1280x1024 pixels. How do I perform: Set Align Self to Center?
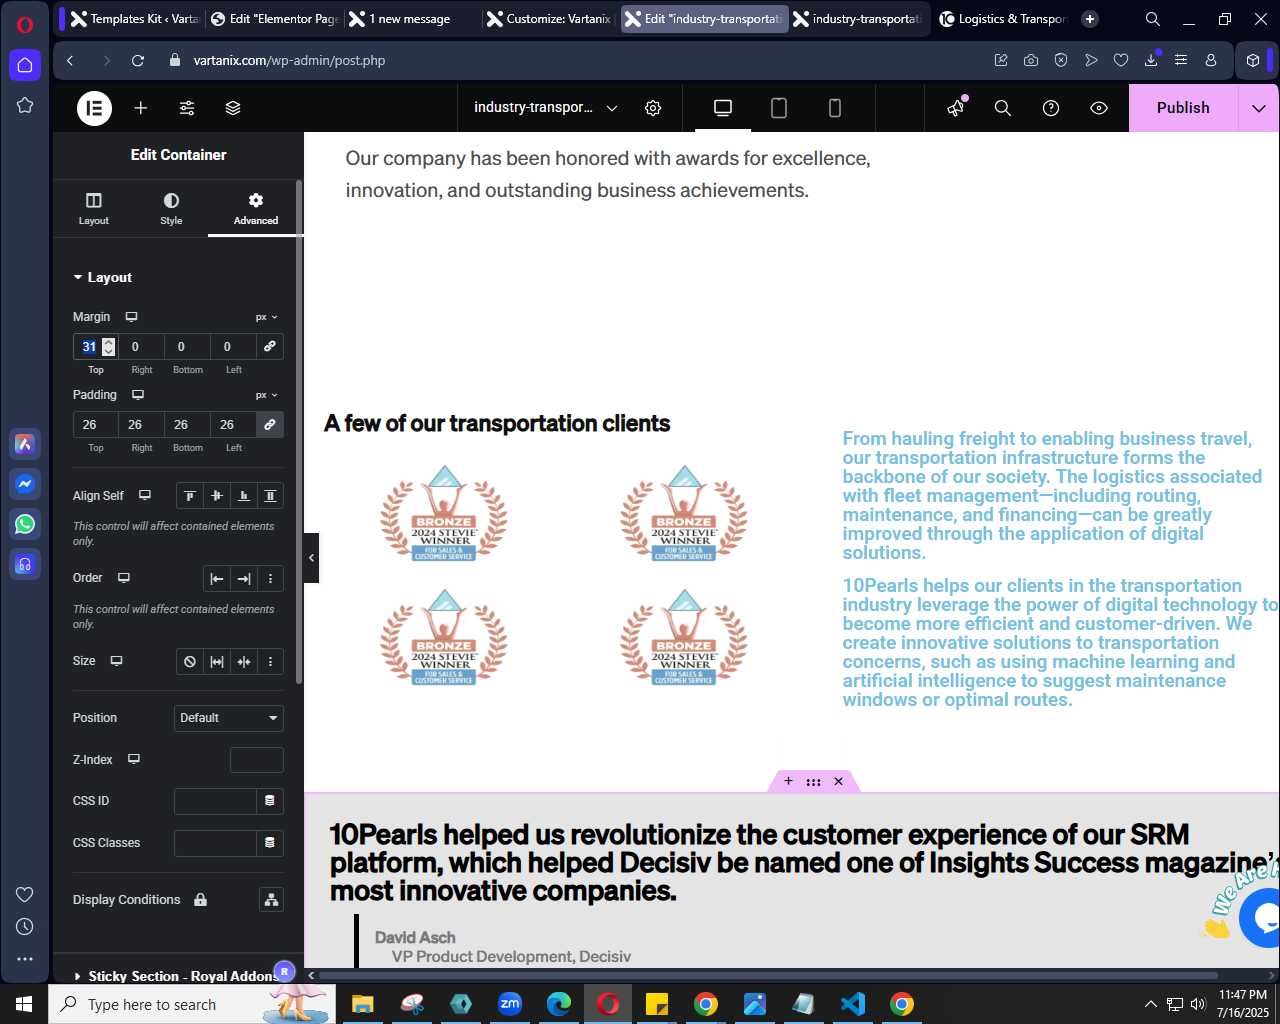[216, 496]
